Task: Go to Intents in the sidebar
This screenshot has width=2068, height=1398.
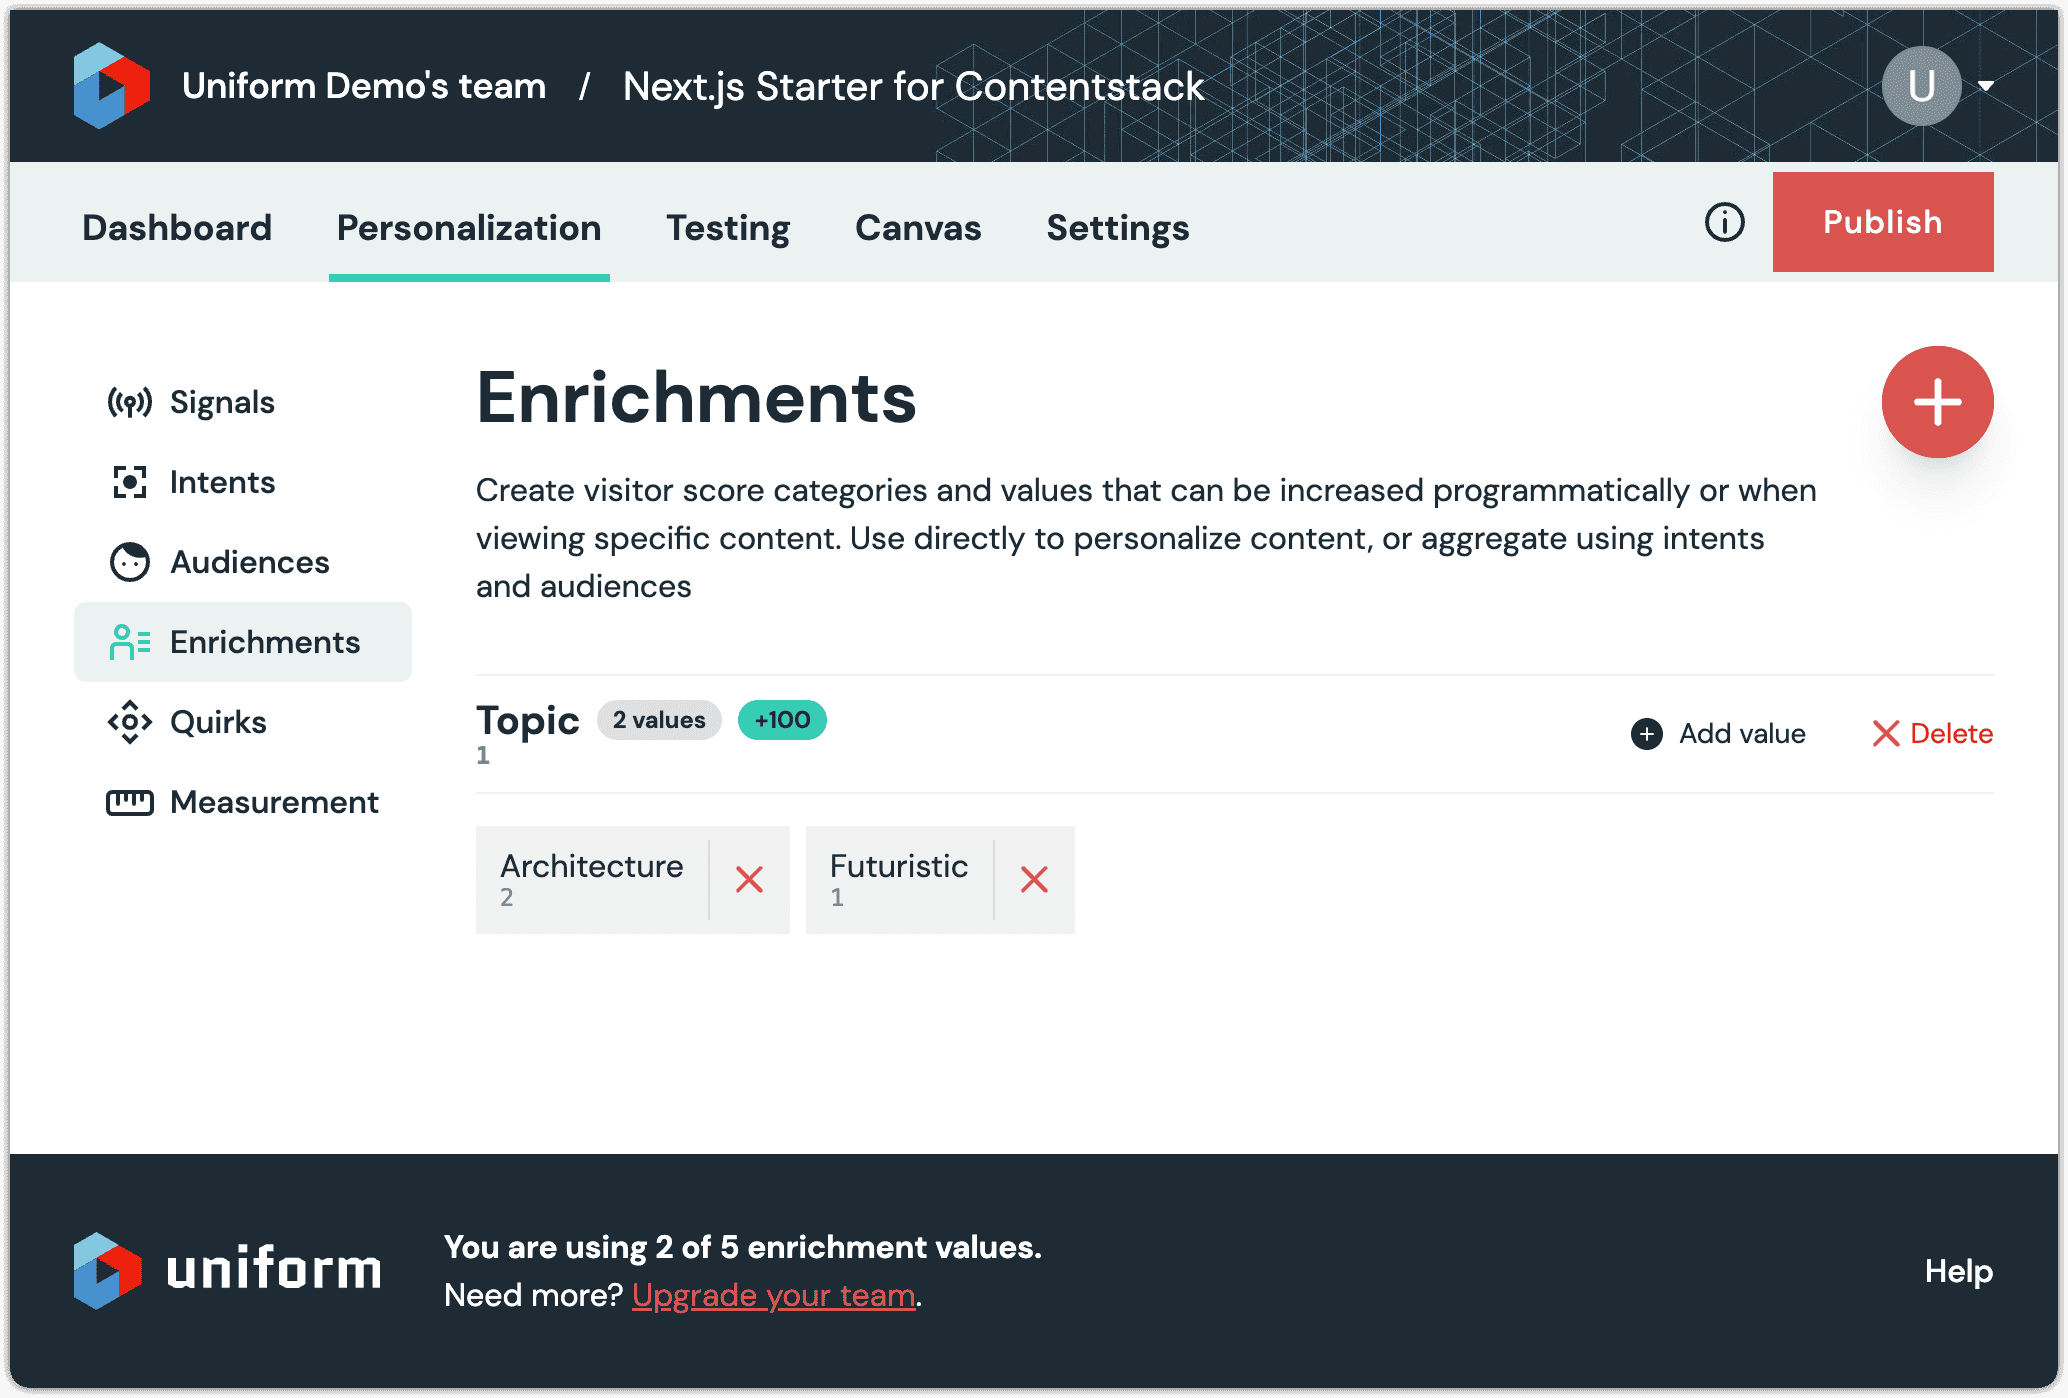Action: click(221, 482)
